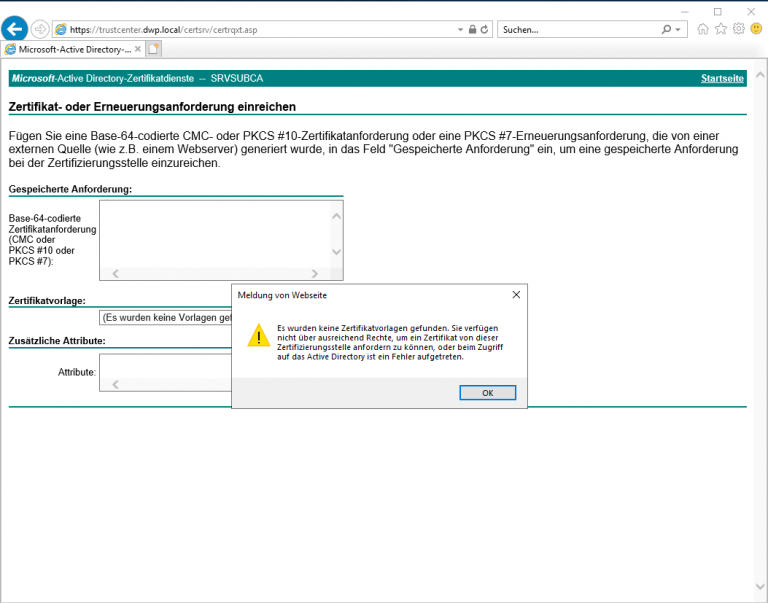Image resolution: width=768 pixels, height=603 pixels.
Task: Close the Meldung von Webseite dialog
Action: (516, 295)
